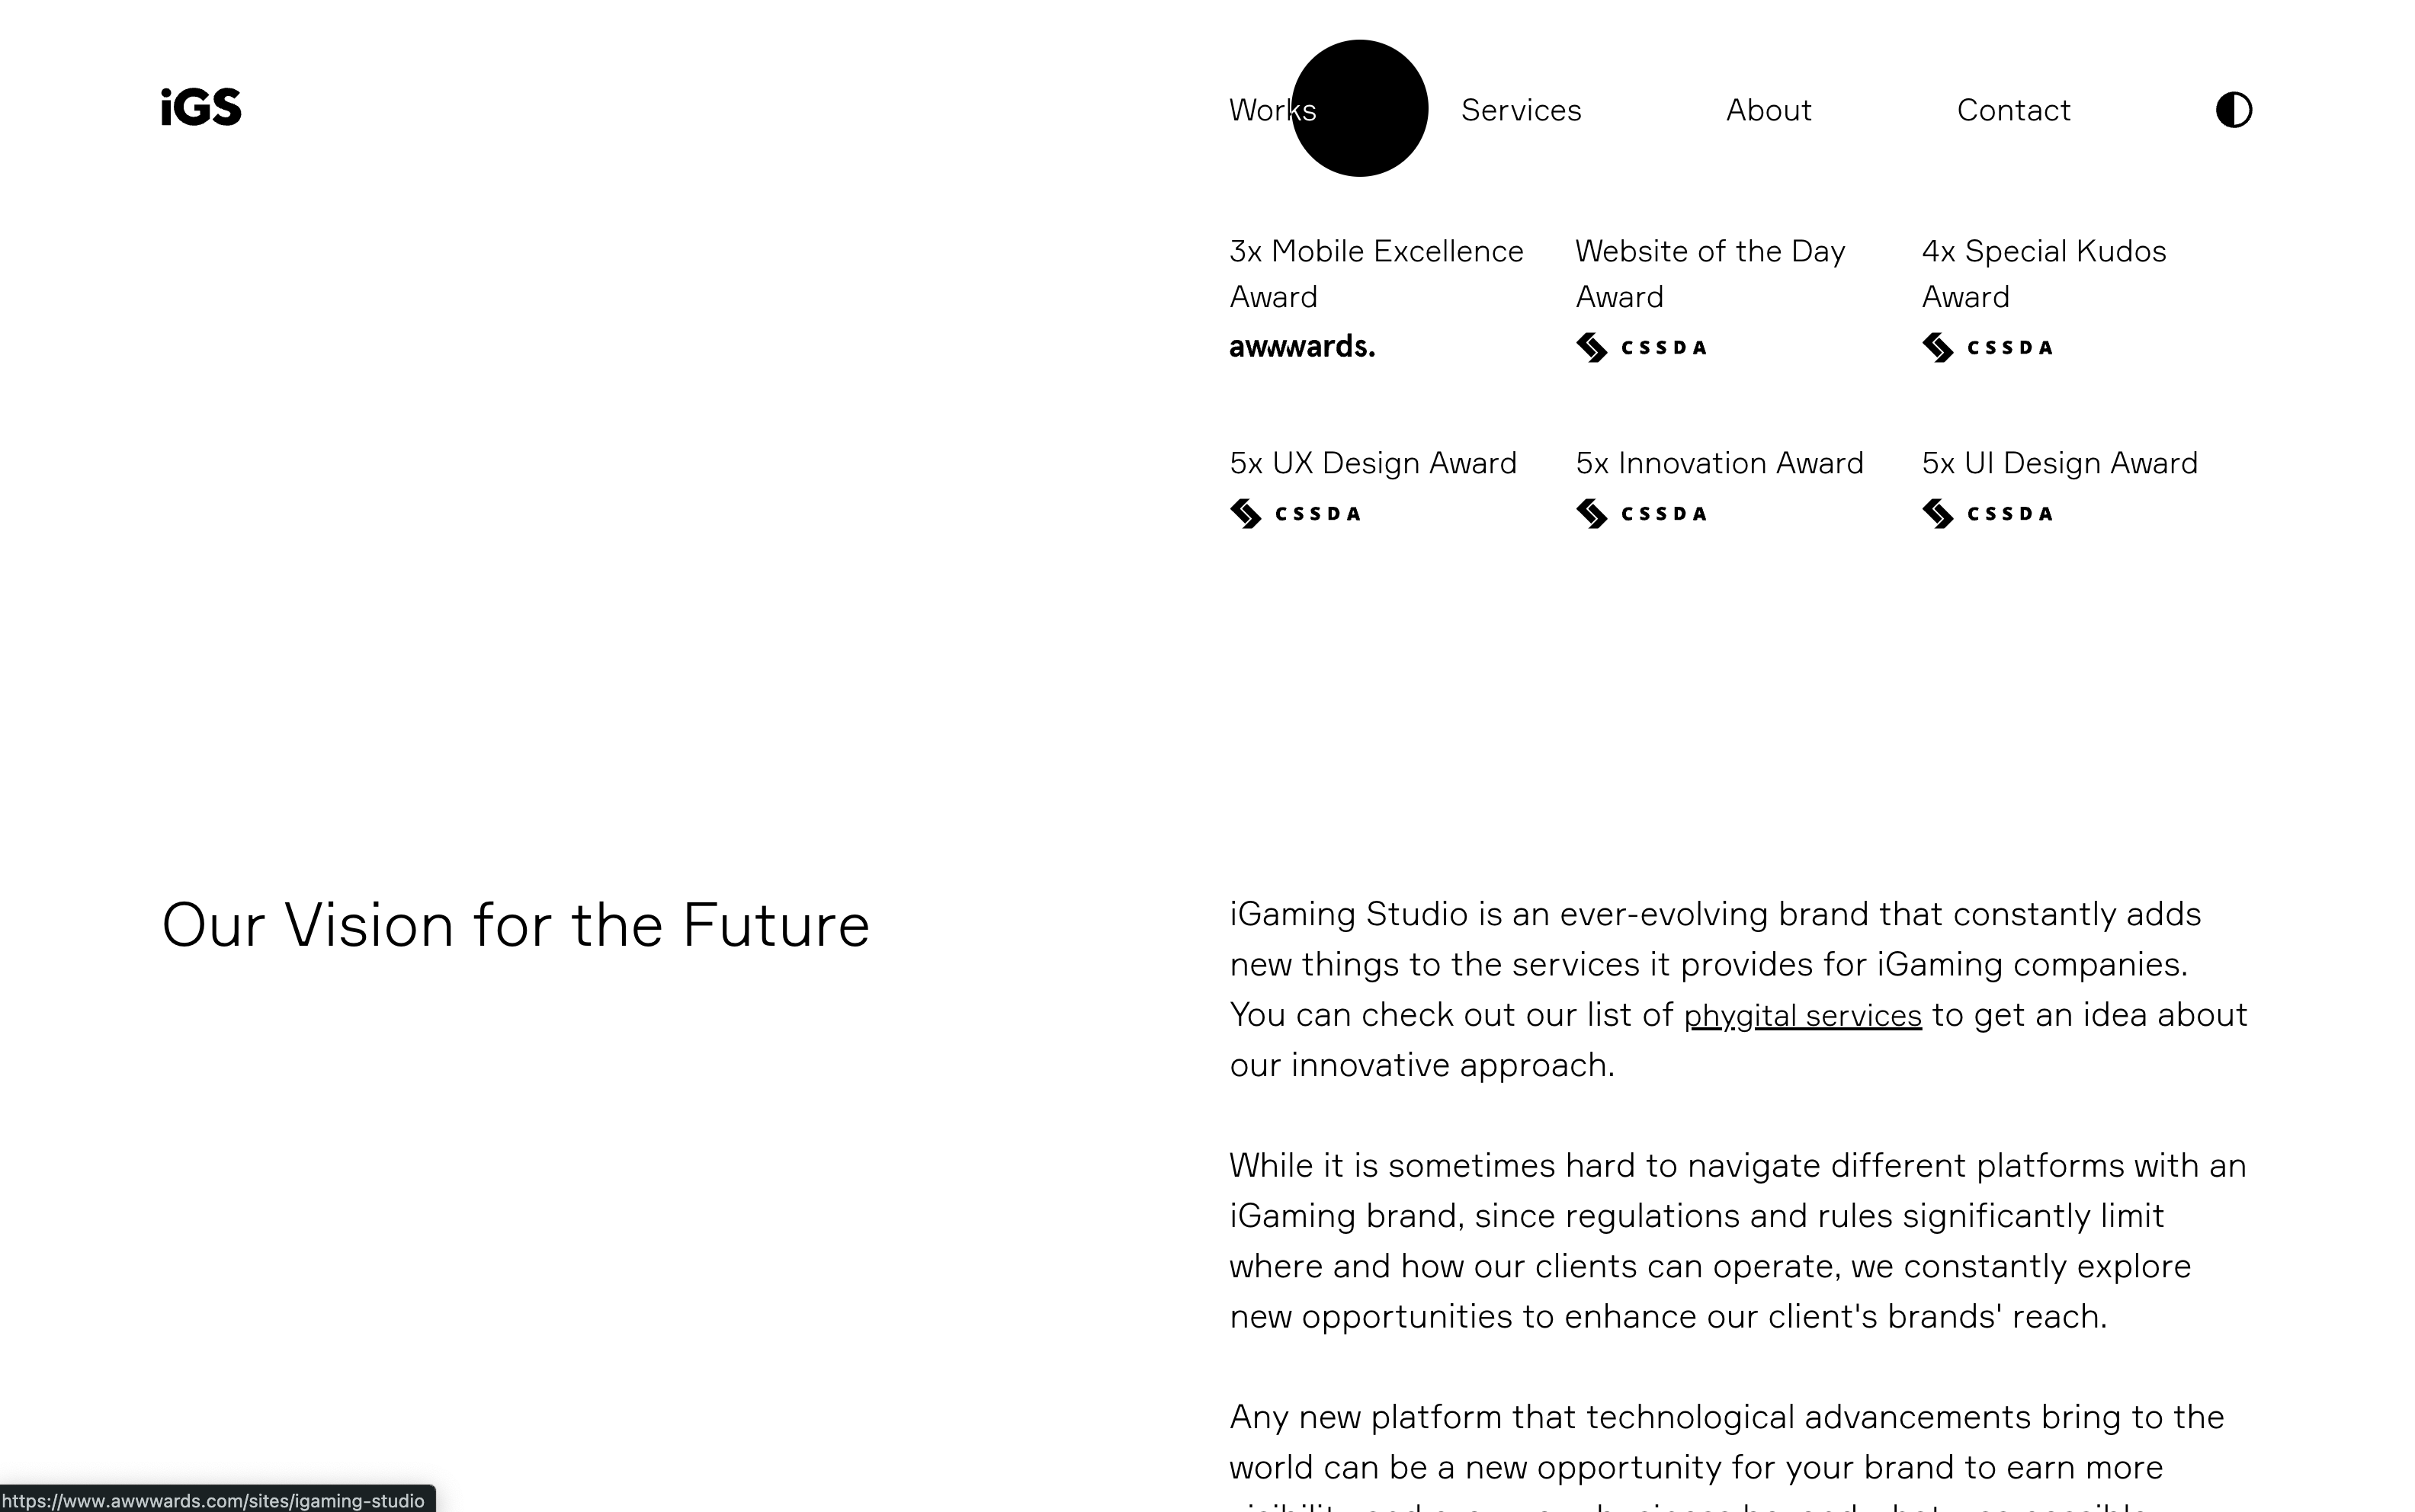The image size is (2415, 1512).
Task: Follow the phygital services link
Action: point(1802,1016)
